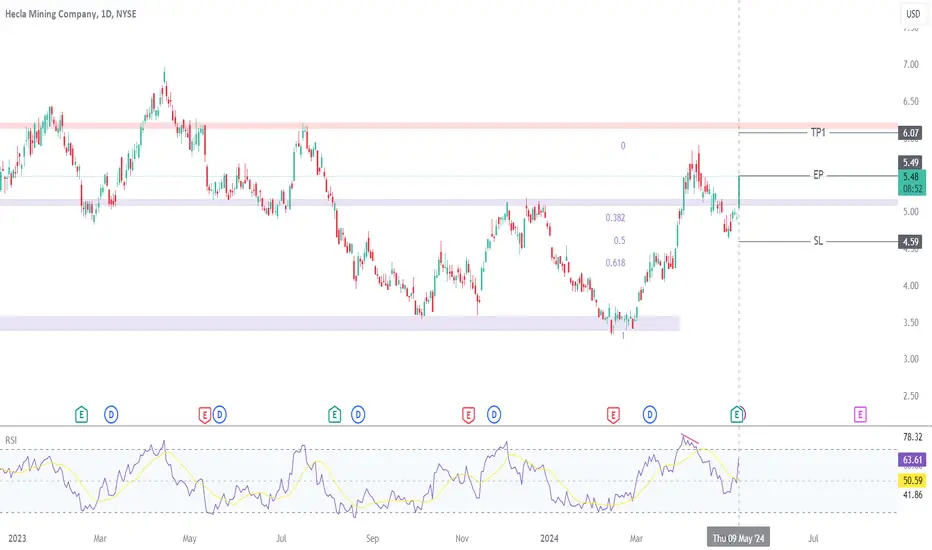Click the 3.50 price scale label
This screenshot has height=550, width=932.
[x=911, y=322]
